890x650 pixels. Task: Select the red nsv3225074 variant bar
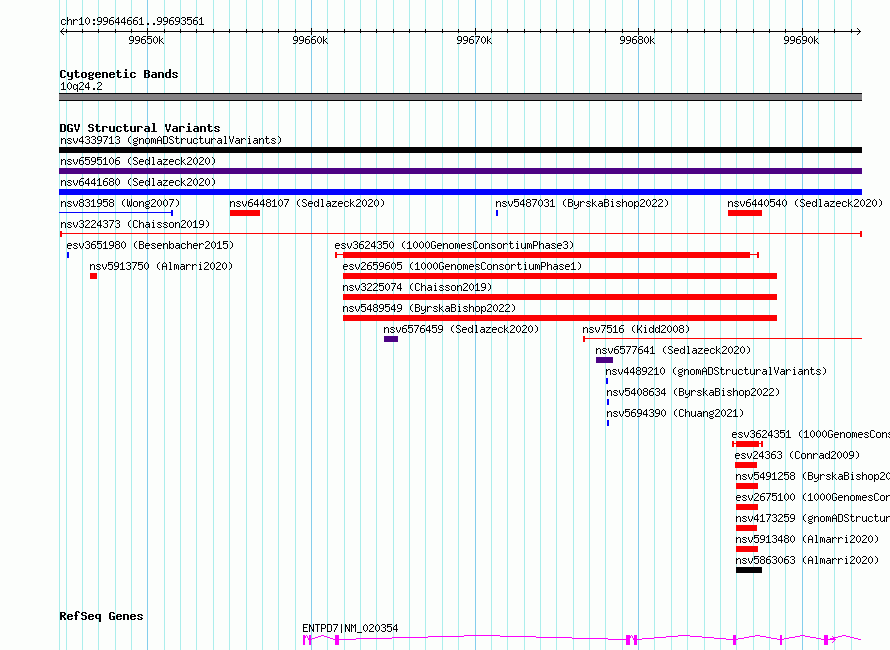pos(560,297)
